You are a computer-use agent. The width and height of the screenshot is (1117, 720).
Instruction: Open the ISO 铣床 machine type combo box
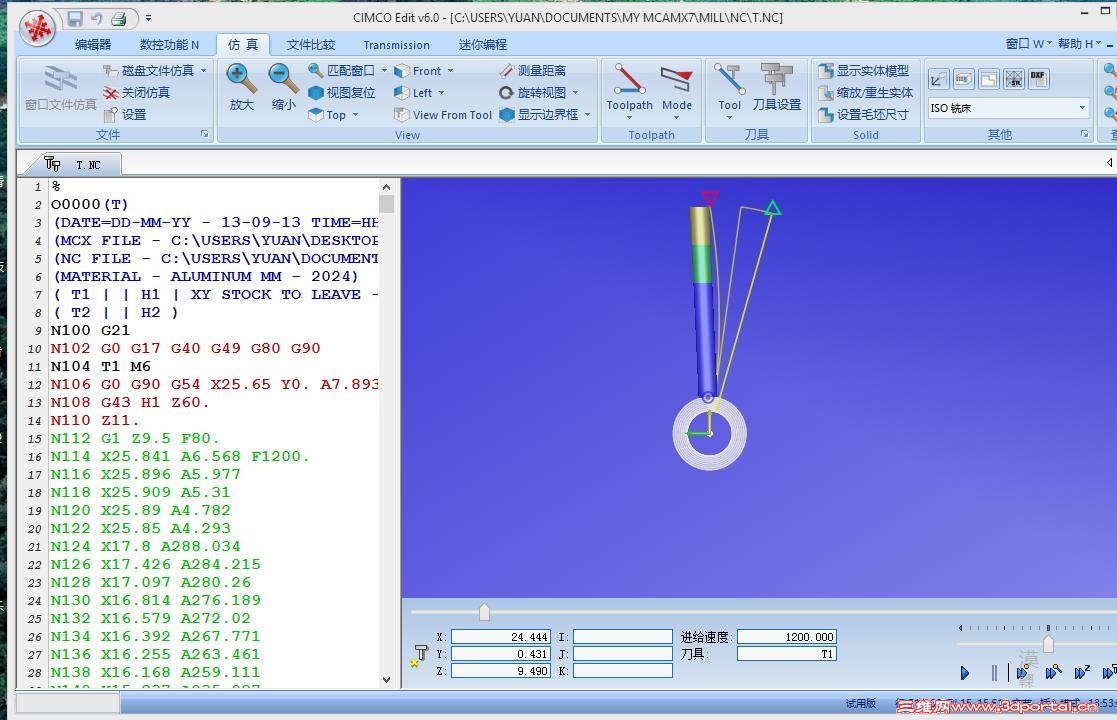pyautogui.click(x=1008, y=108)
